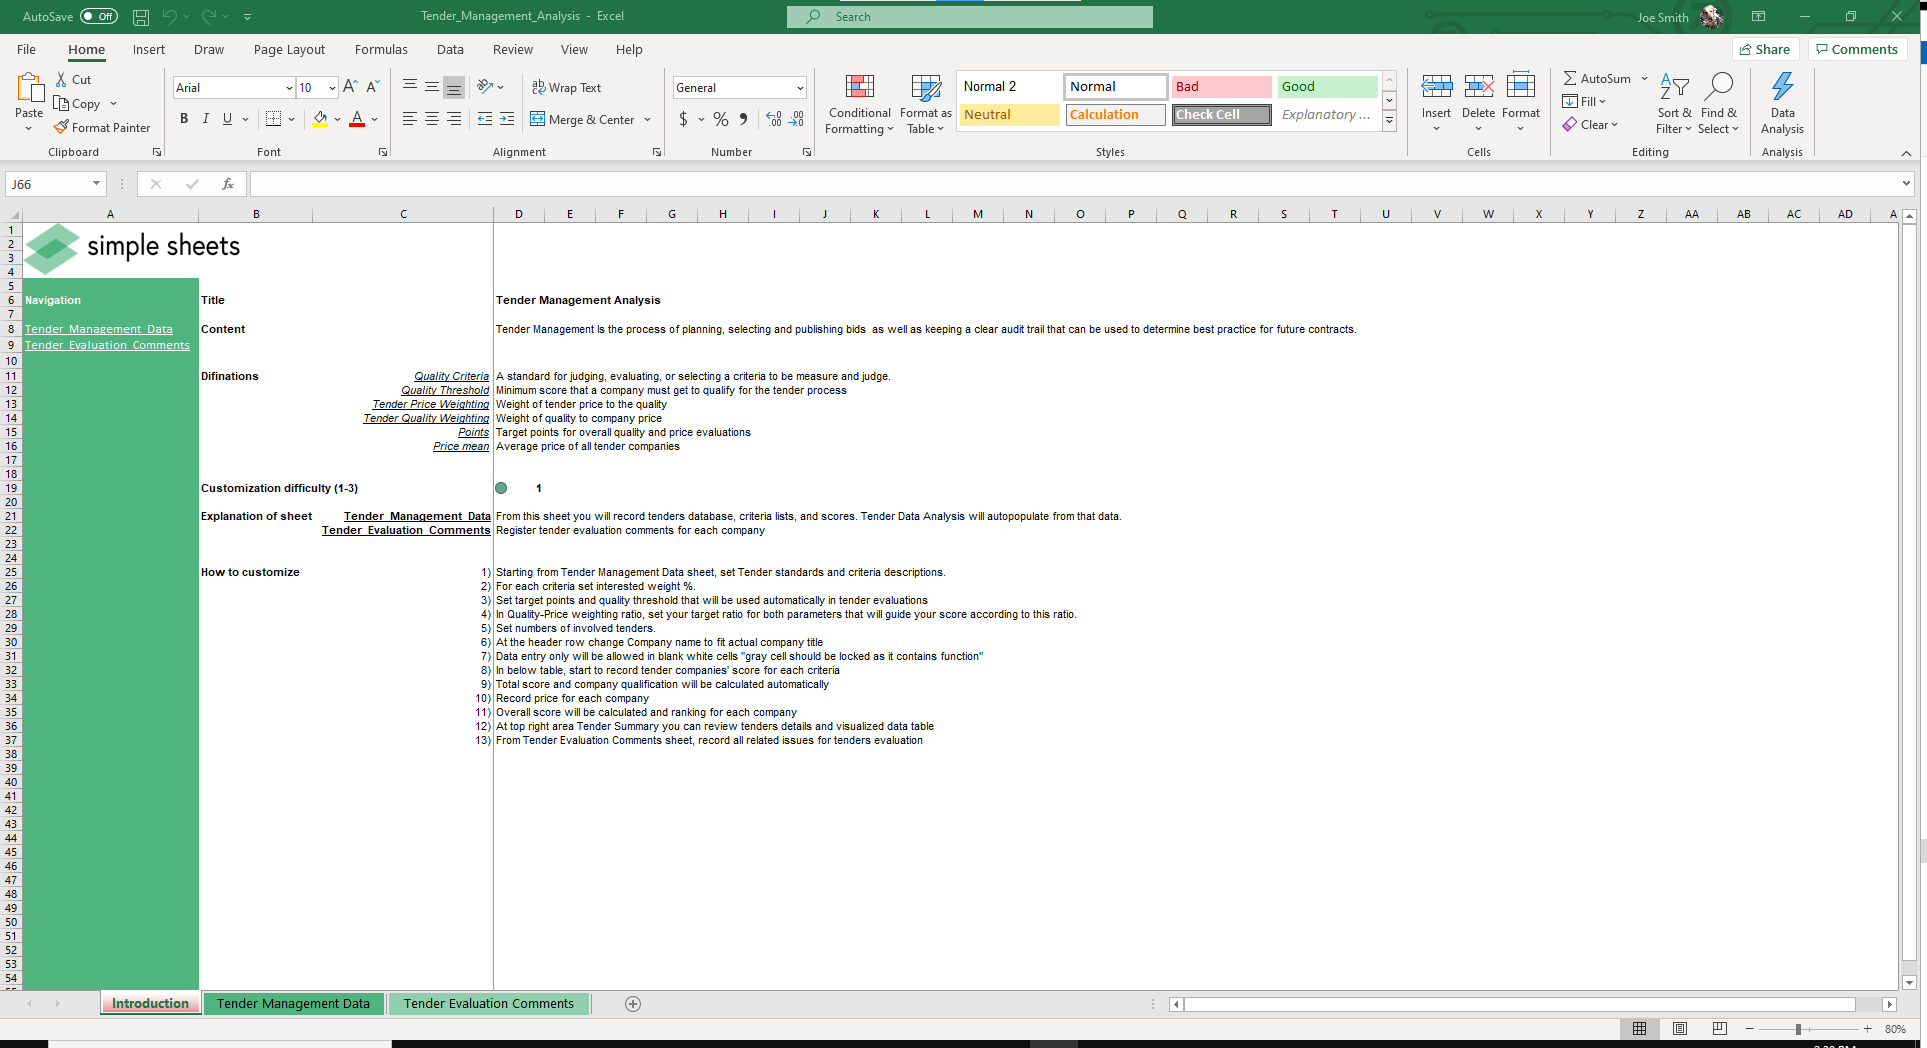Follow the Tender_Evaluation_Comments navigation link
Image resolution: width=1927 pixels, height=1048 pixels.
[107, 345]
